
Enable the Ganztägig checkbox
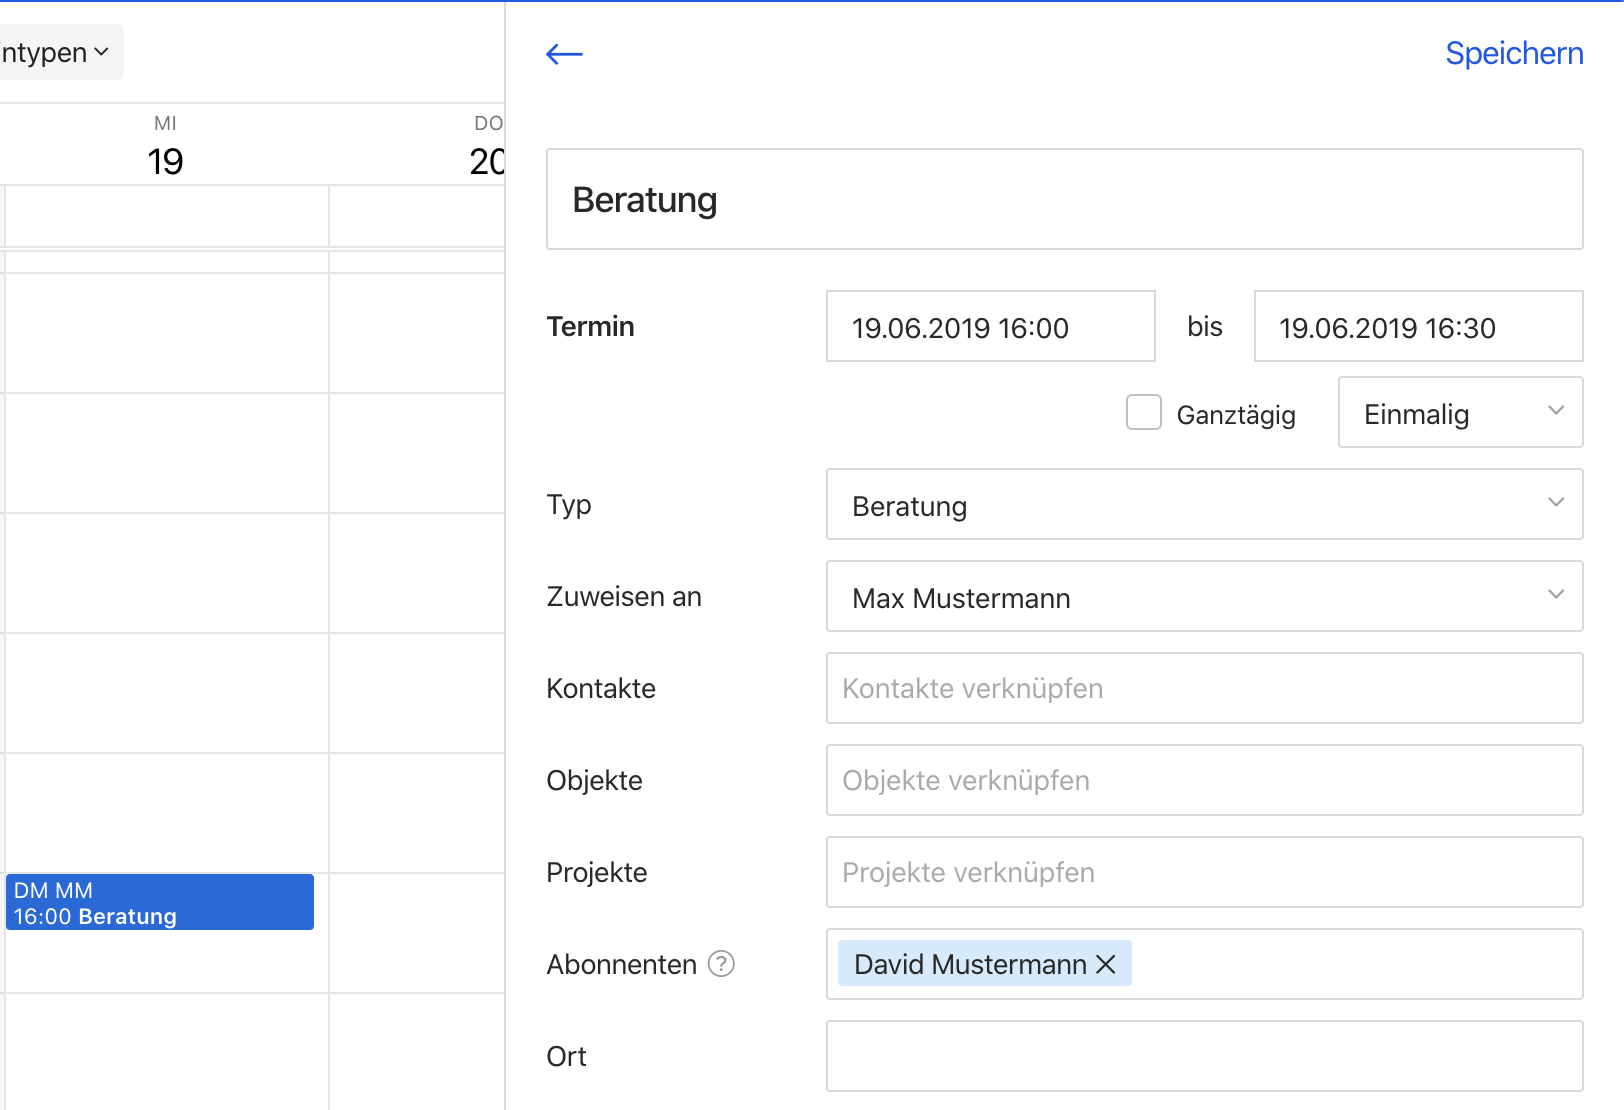click(1143, 412)
